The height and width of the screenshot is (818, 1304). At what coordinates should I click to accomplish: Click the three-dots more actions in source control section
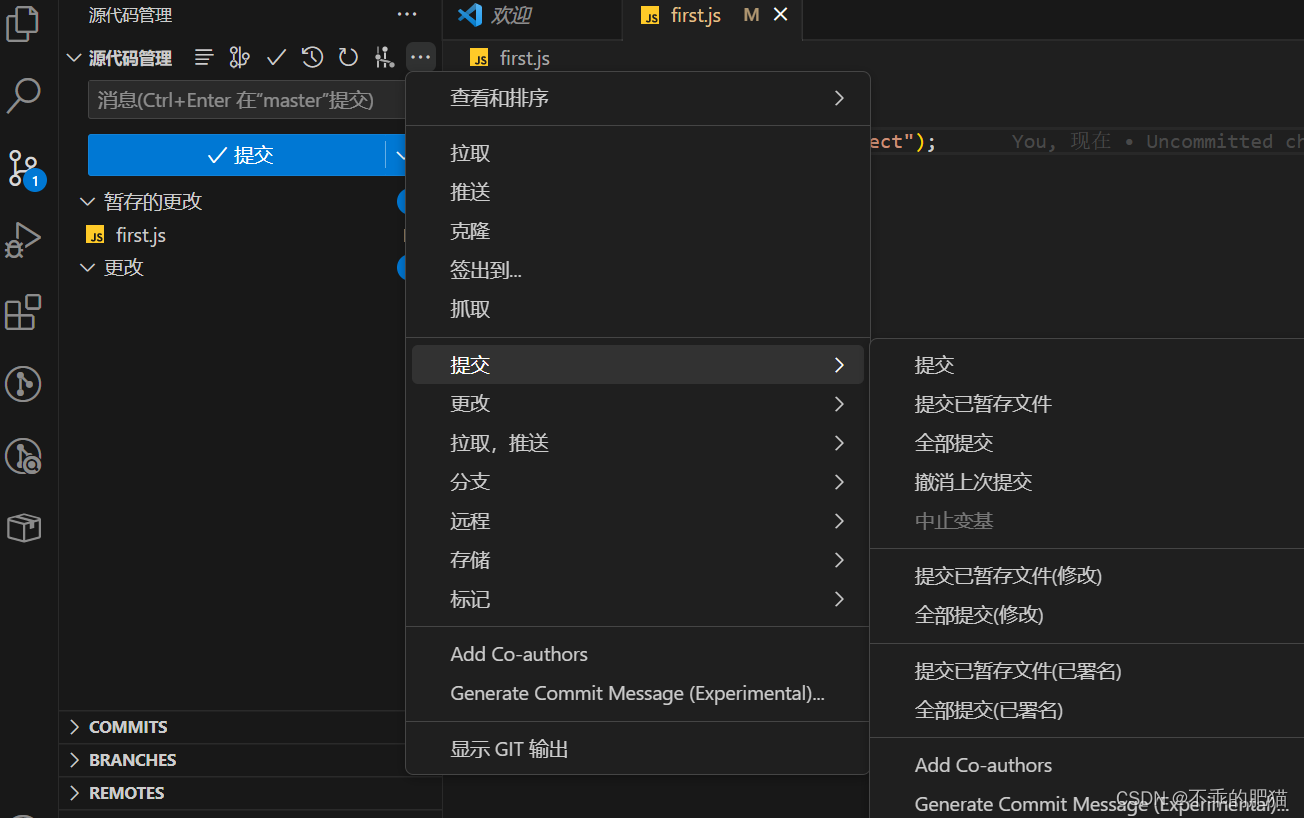click(421, 57)
